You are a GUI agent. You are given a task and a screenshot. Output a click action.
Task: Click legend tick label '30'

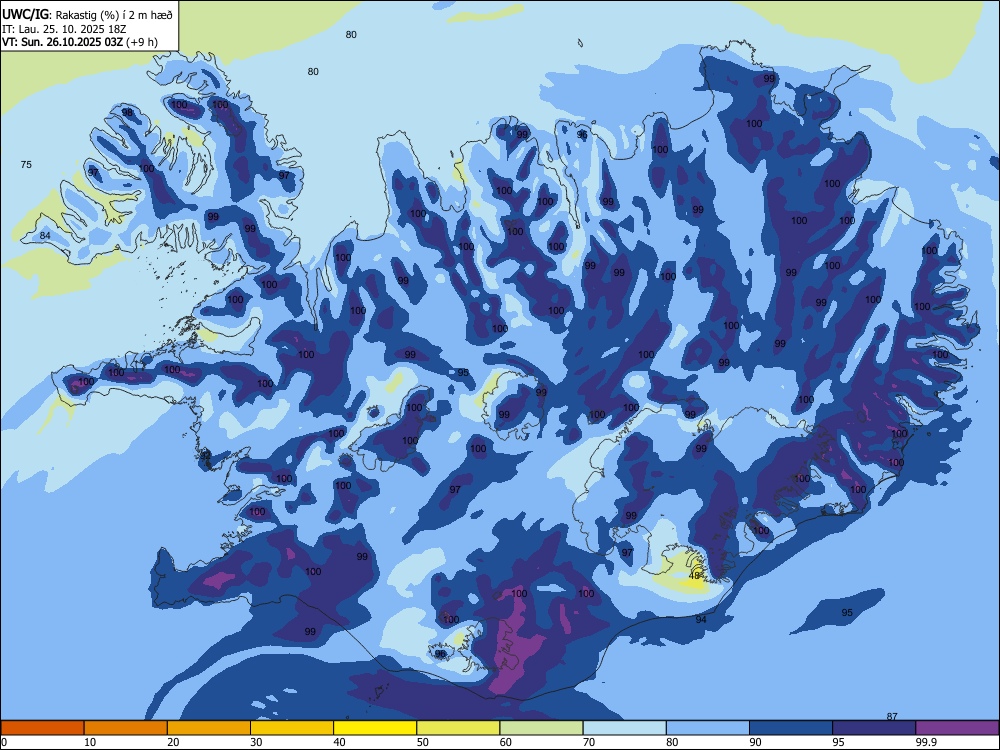(x=256, y=742)
